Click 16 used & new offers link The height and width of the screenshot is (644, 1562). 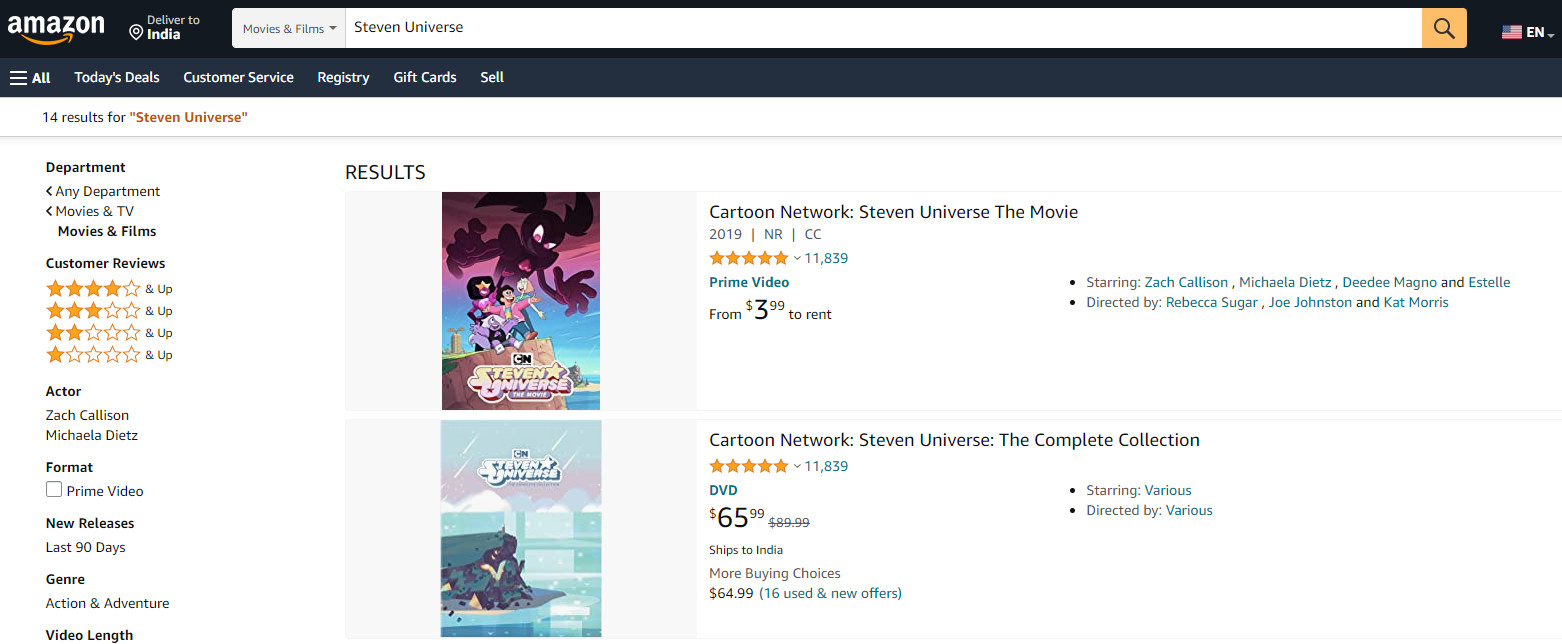(830, 593)
